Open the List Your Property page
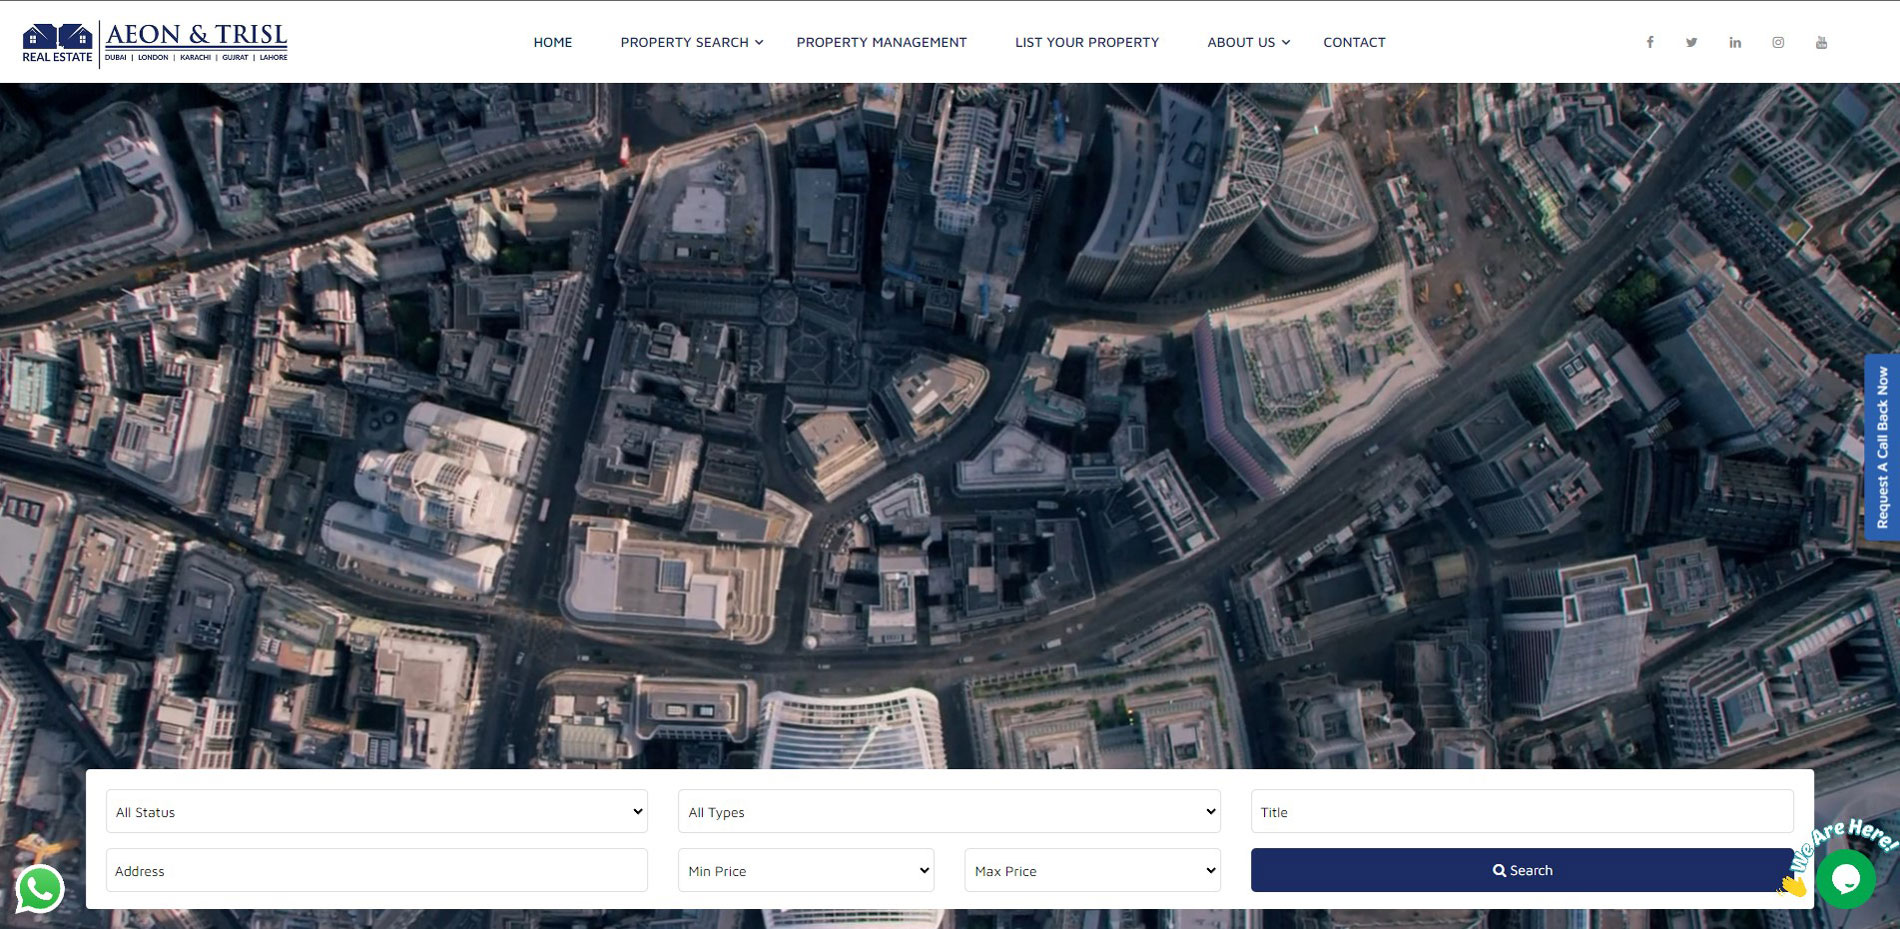Image resolution: width=1900 pixels, height=929 pixels. (x=1087, y=42)
